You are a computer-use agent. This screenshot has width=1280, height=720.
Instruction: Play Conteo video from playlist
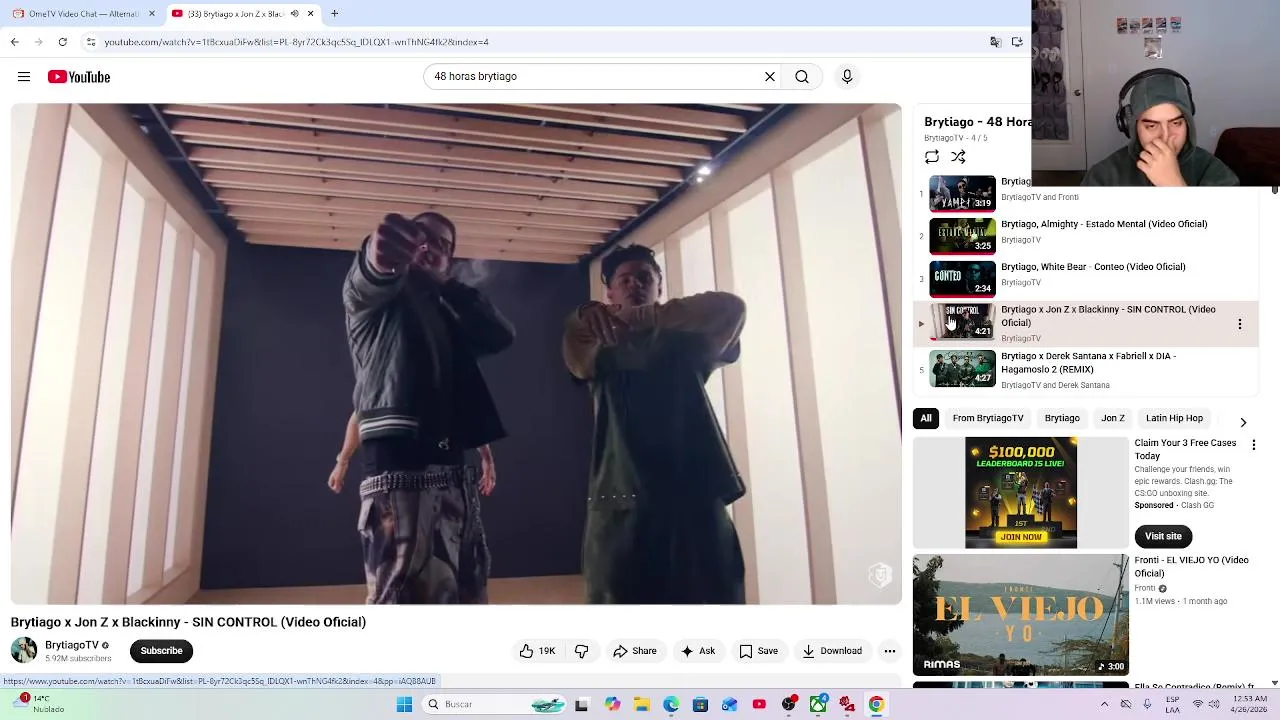[1085, 279]
